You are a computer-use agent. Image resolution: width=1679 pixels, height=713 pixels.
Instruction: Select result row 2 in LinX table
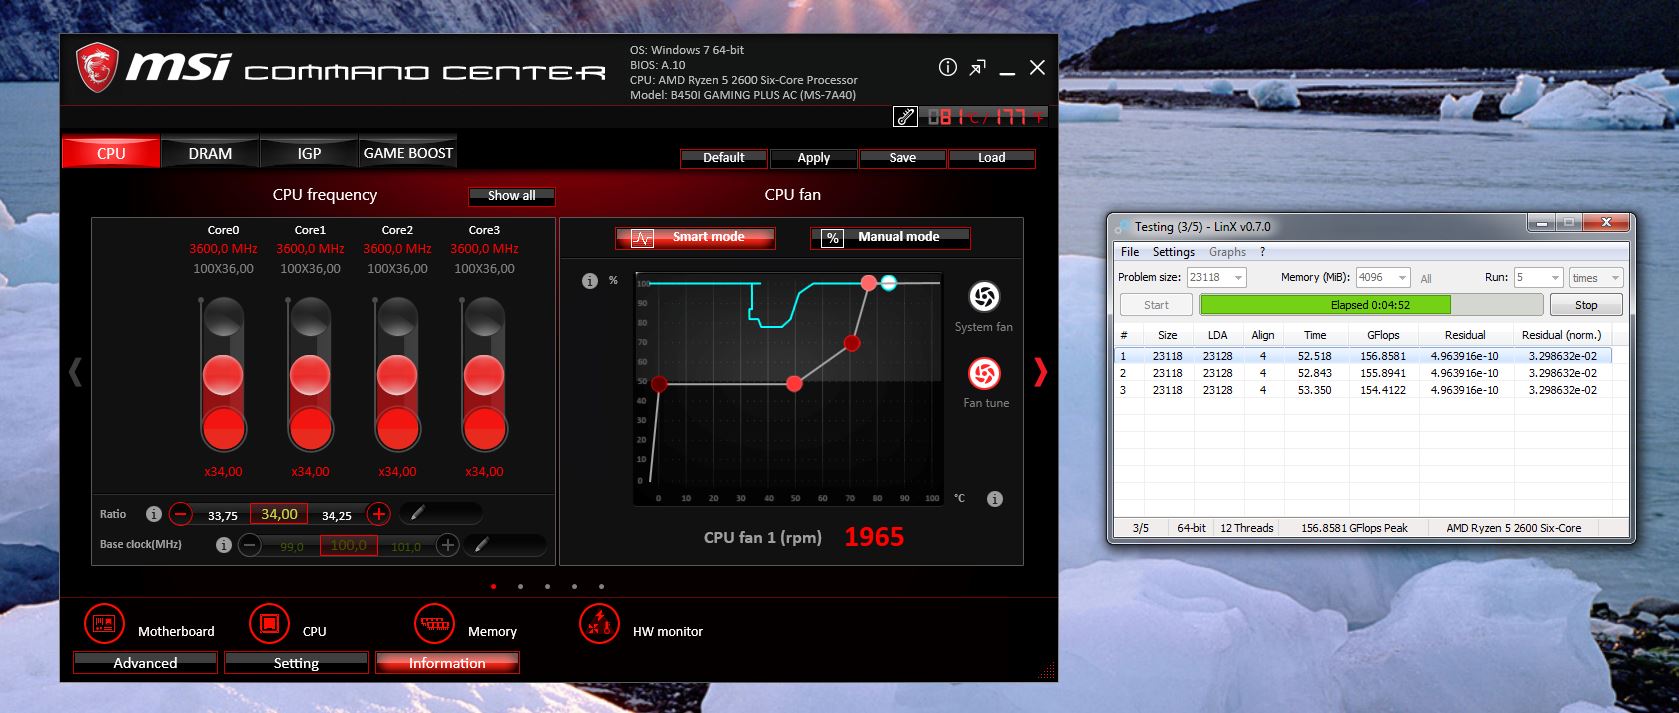(1362, 373)
